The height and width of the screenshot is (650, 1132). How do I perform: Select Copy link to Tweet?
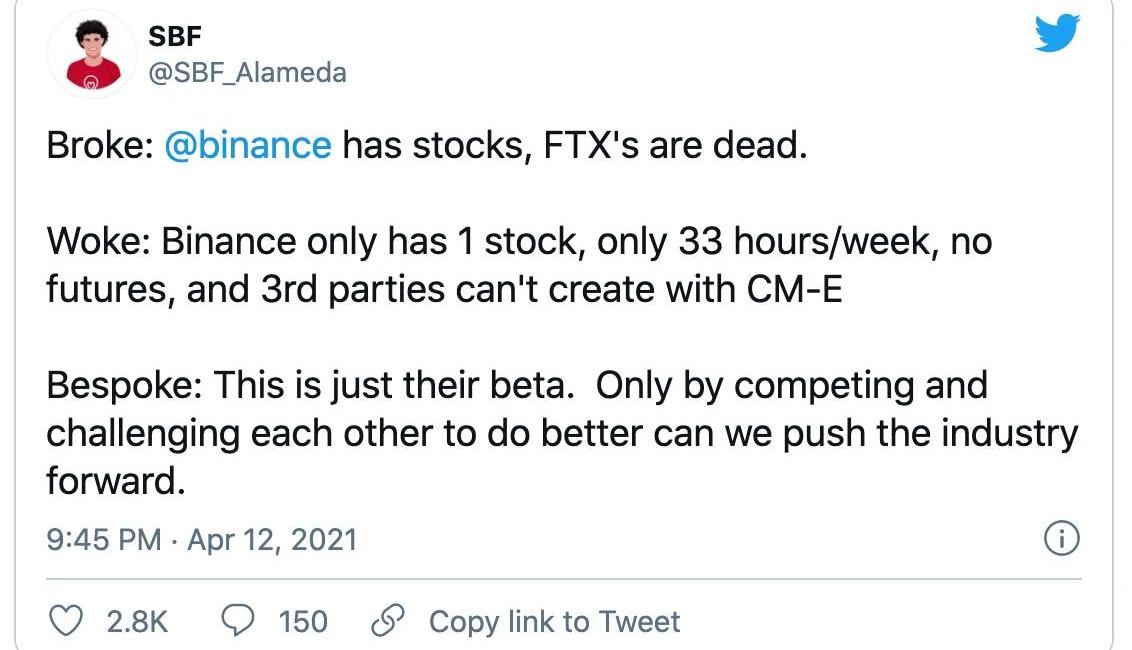pos(554,621)
